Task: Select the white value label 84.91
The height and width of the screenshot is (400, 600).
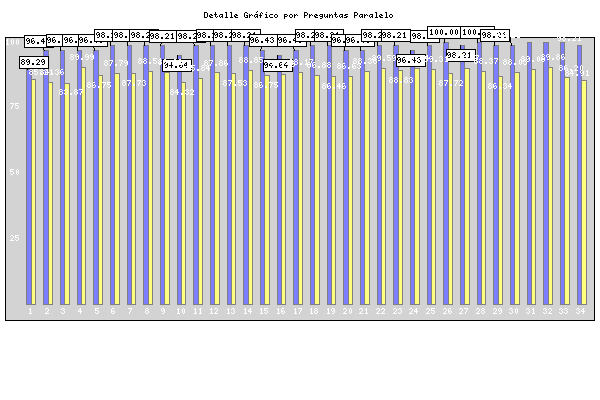Action: click(577, 73)
